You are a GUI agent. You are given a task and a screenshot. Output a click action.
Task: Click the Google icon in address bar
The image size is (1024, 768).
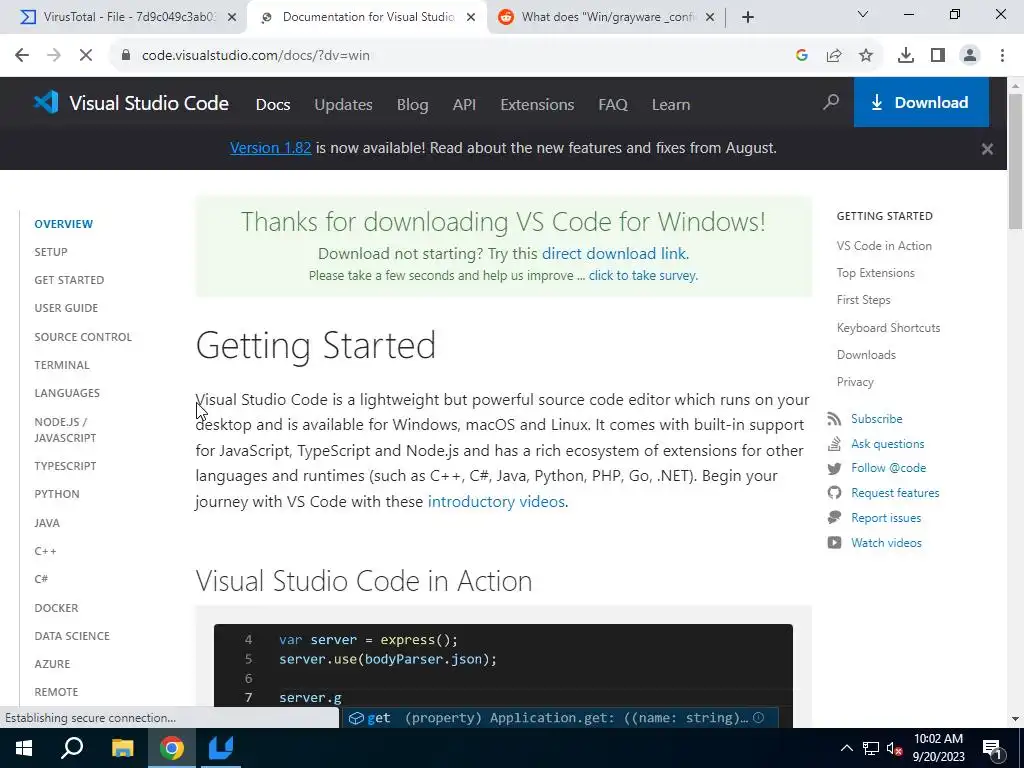[x=802, y=56]
